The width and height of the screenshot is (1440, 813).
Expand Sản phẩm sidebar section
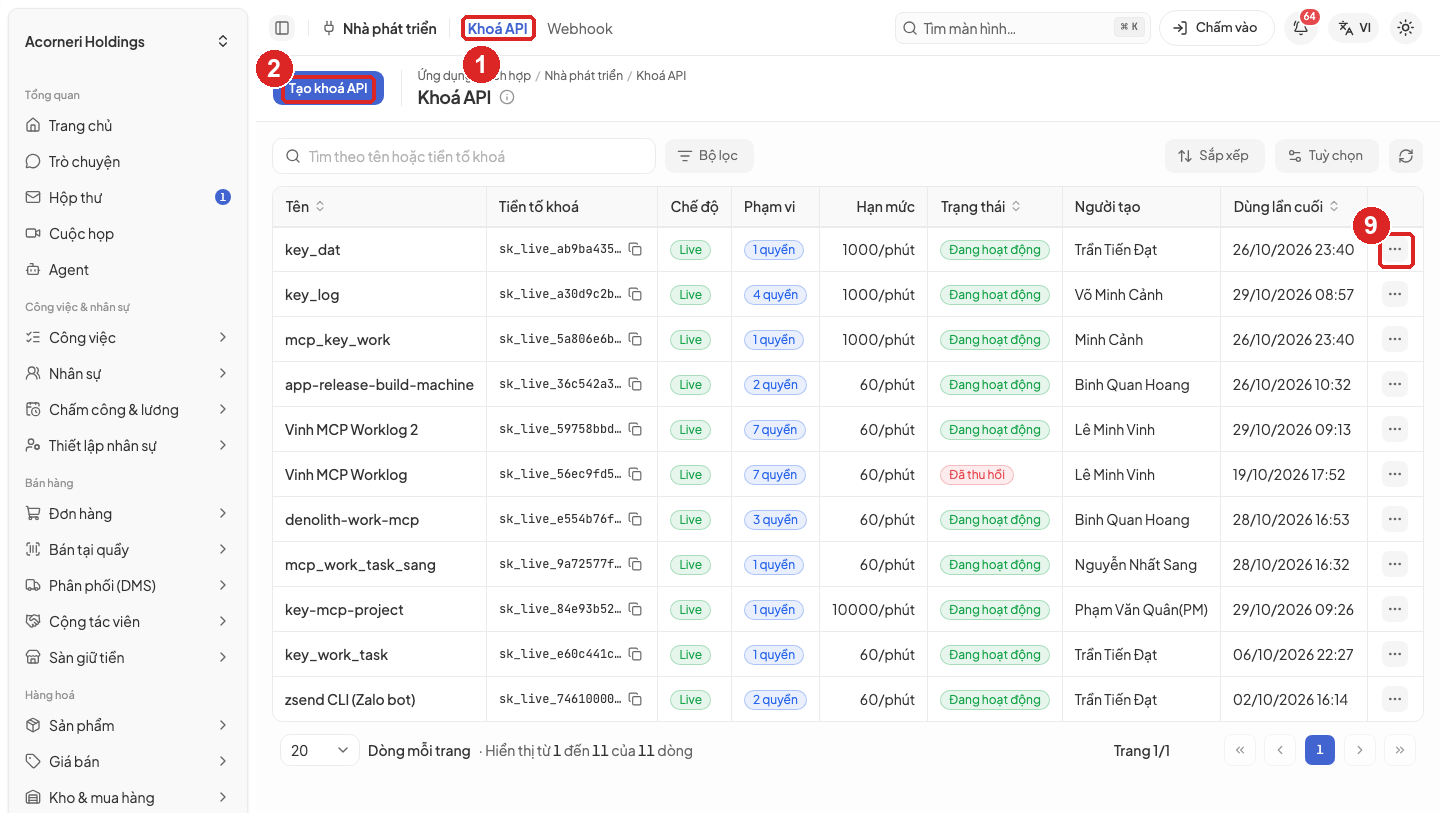pos(128,726)
